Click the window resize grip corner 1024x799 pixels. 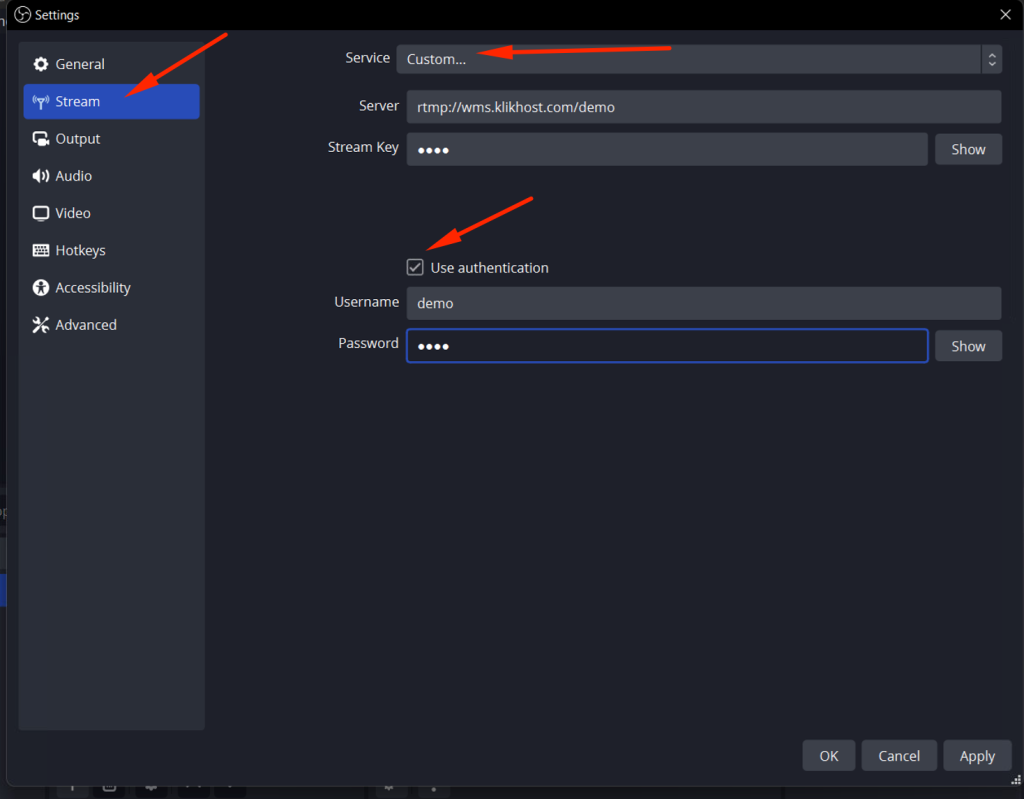pos(1016,780)
